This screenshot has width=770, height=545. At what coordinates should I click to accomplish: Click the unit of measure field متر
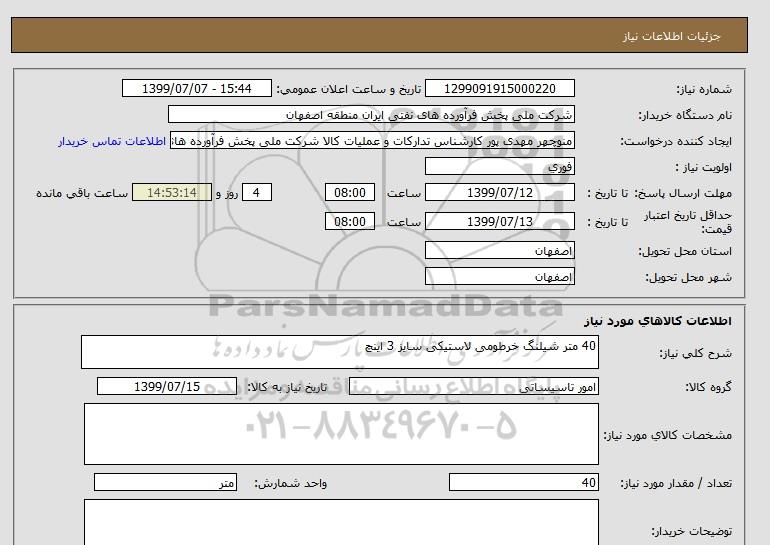[165, 483]
